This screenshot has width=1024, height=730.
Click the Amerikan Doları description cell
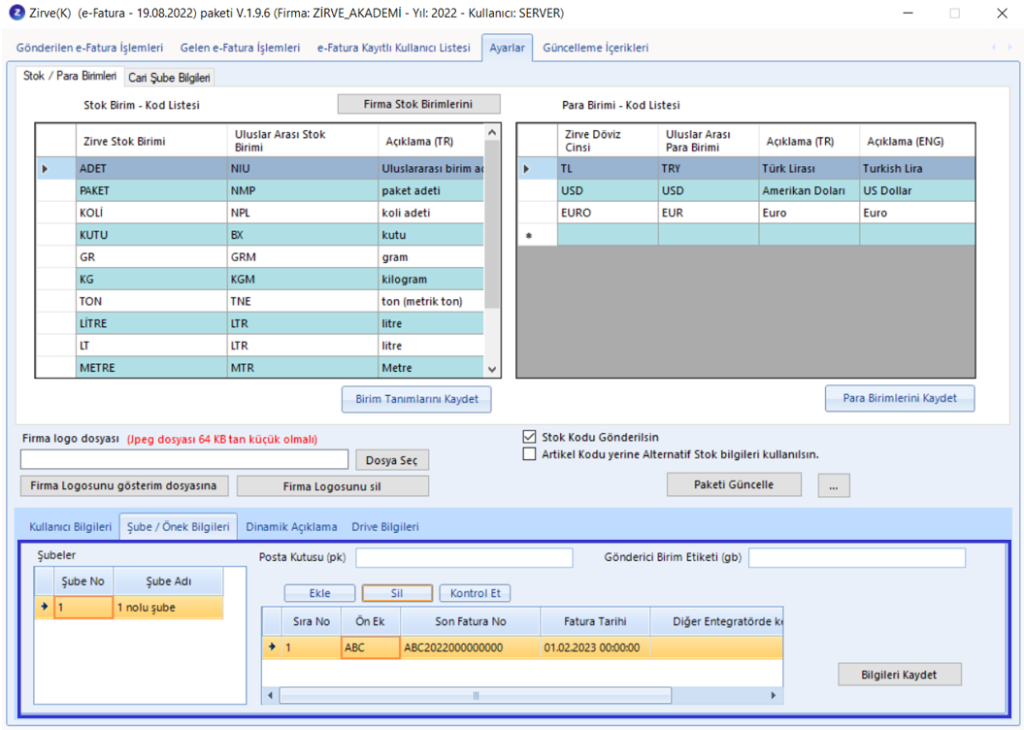pyautogui.click(x=809, y=191)
